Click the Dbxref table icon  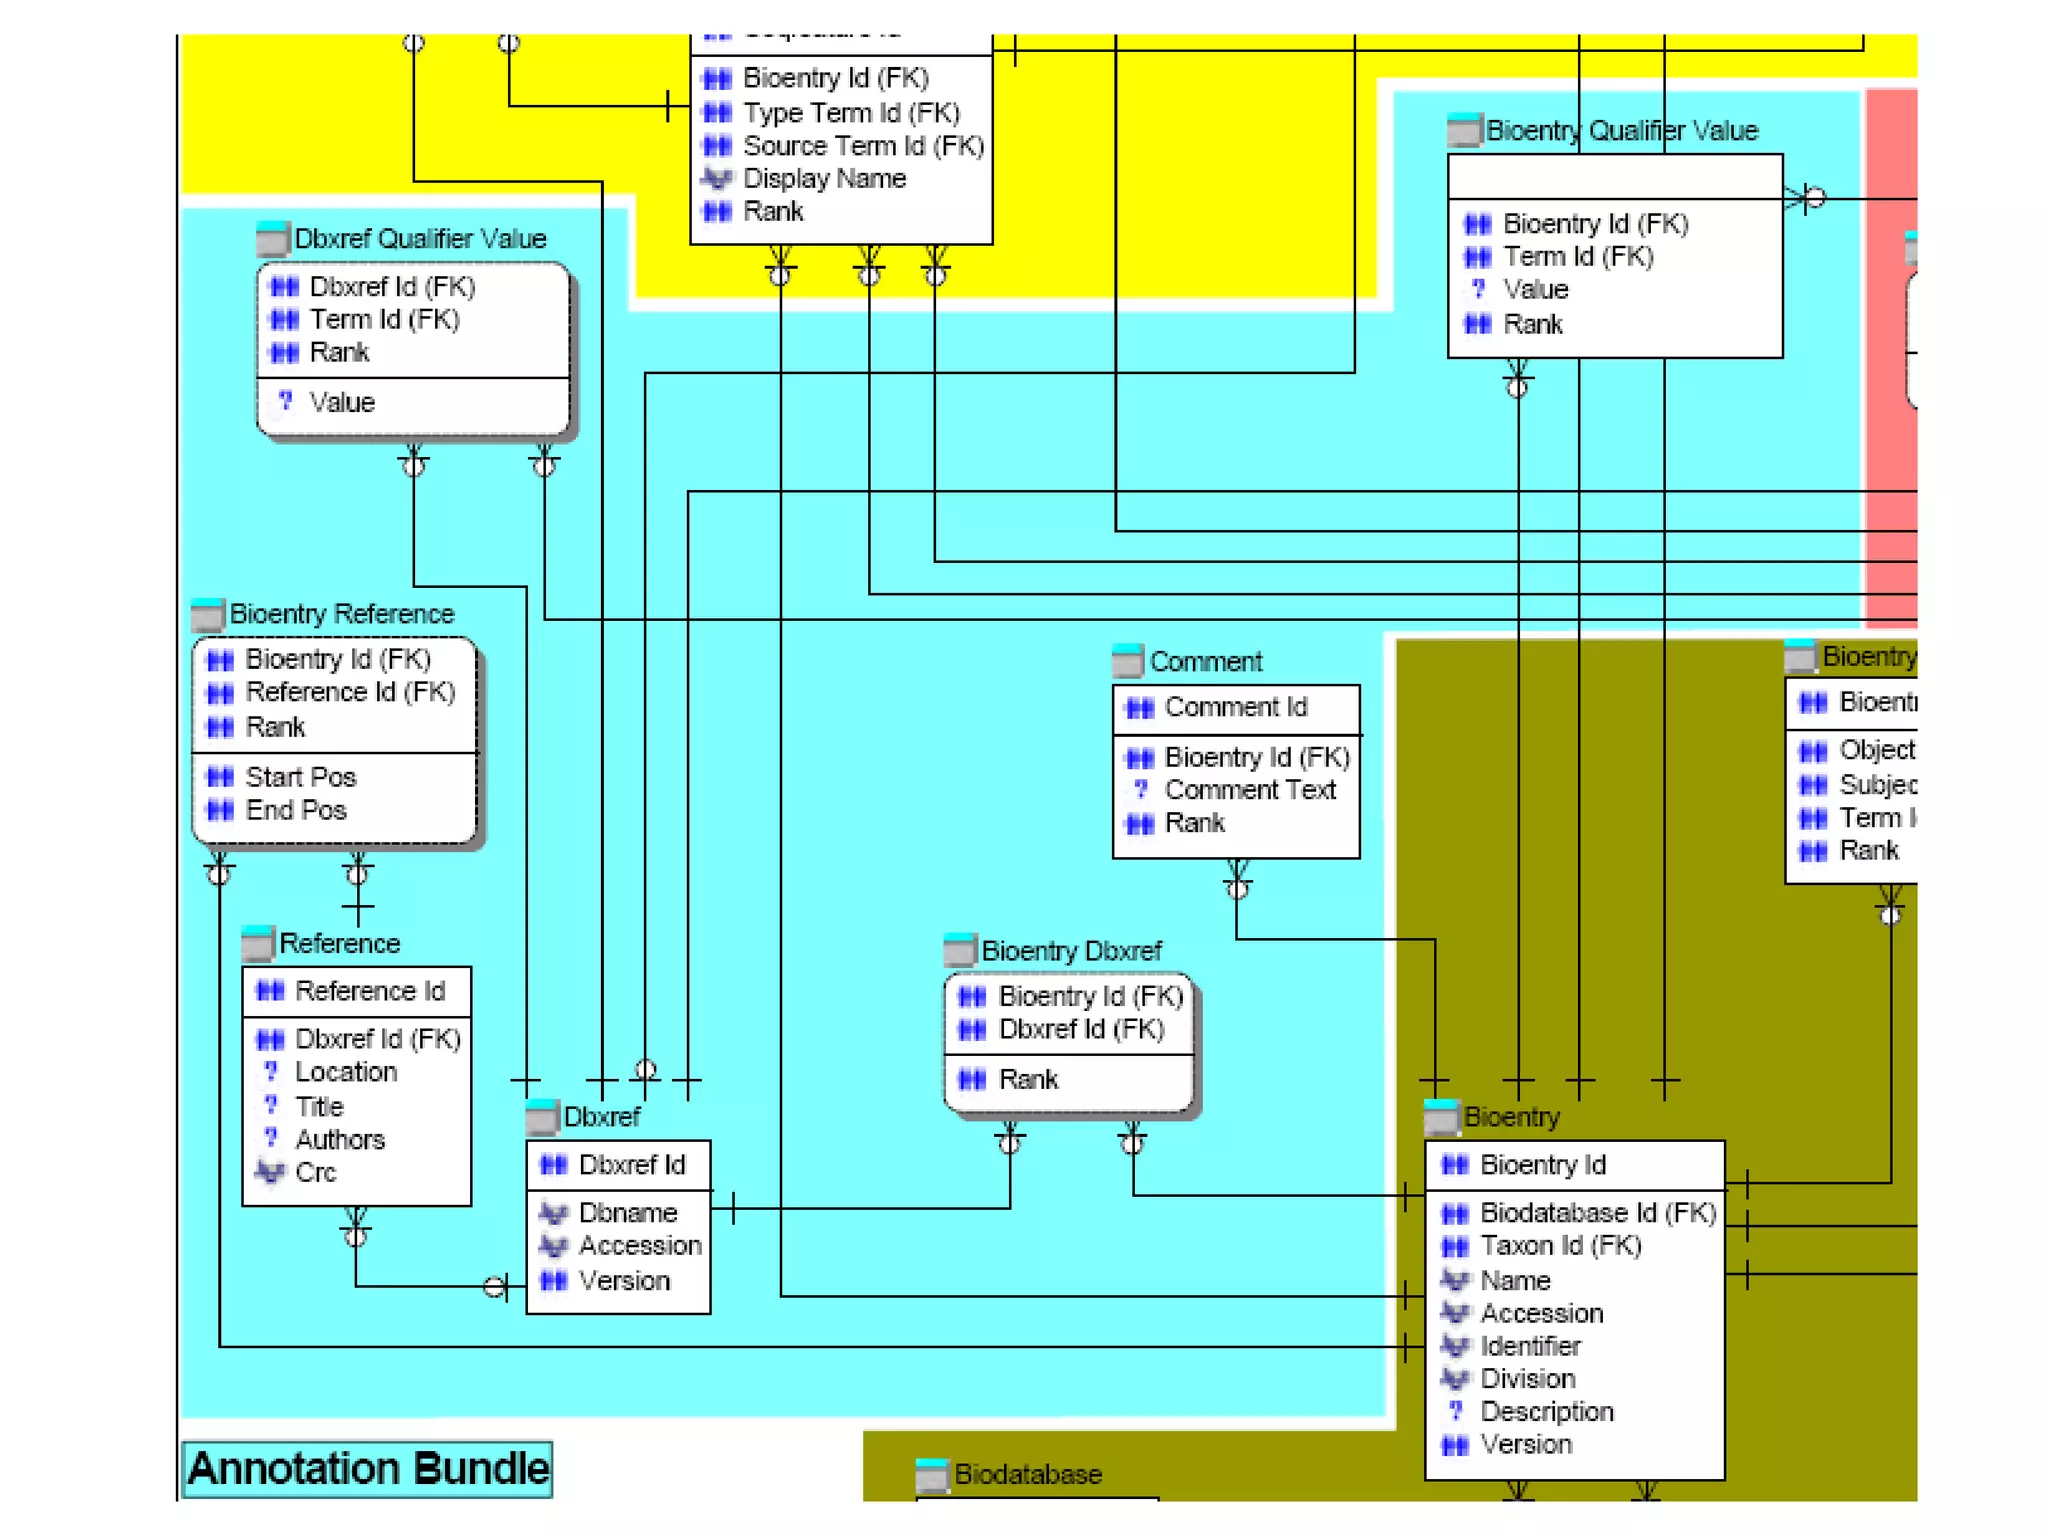(x=541, y=1116)
